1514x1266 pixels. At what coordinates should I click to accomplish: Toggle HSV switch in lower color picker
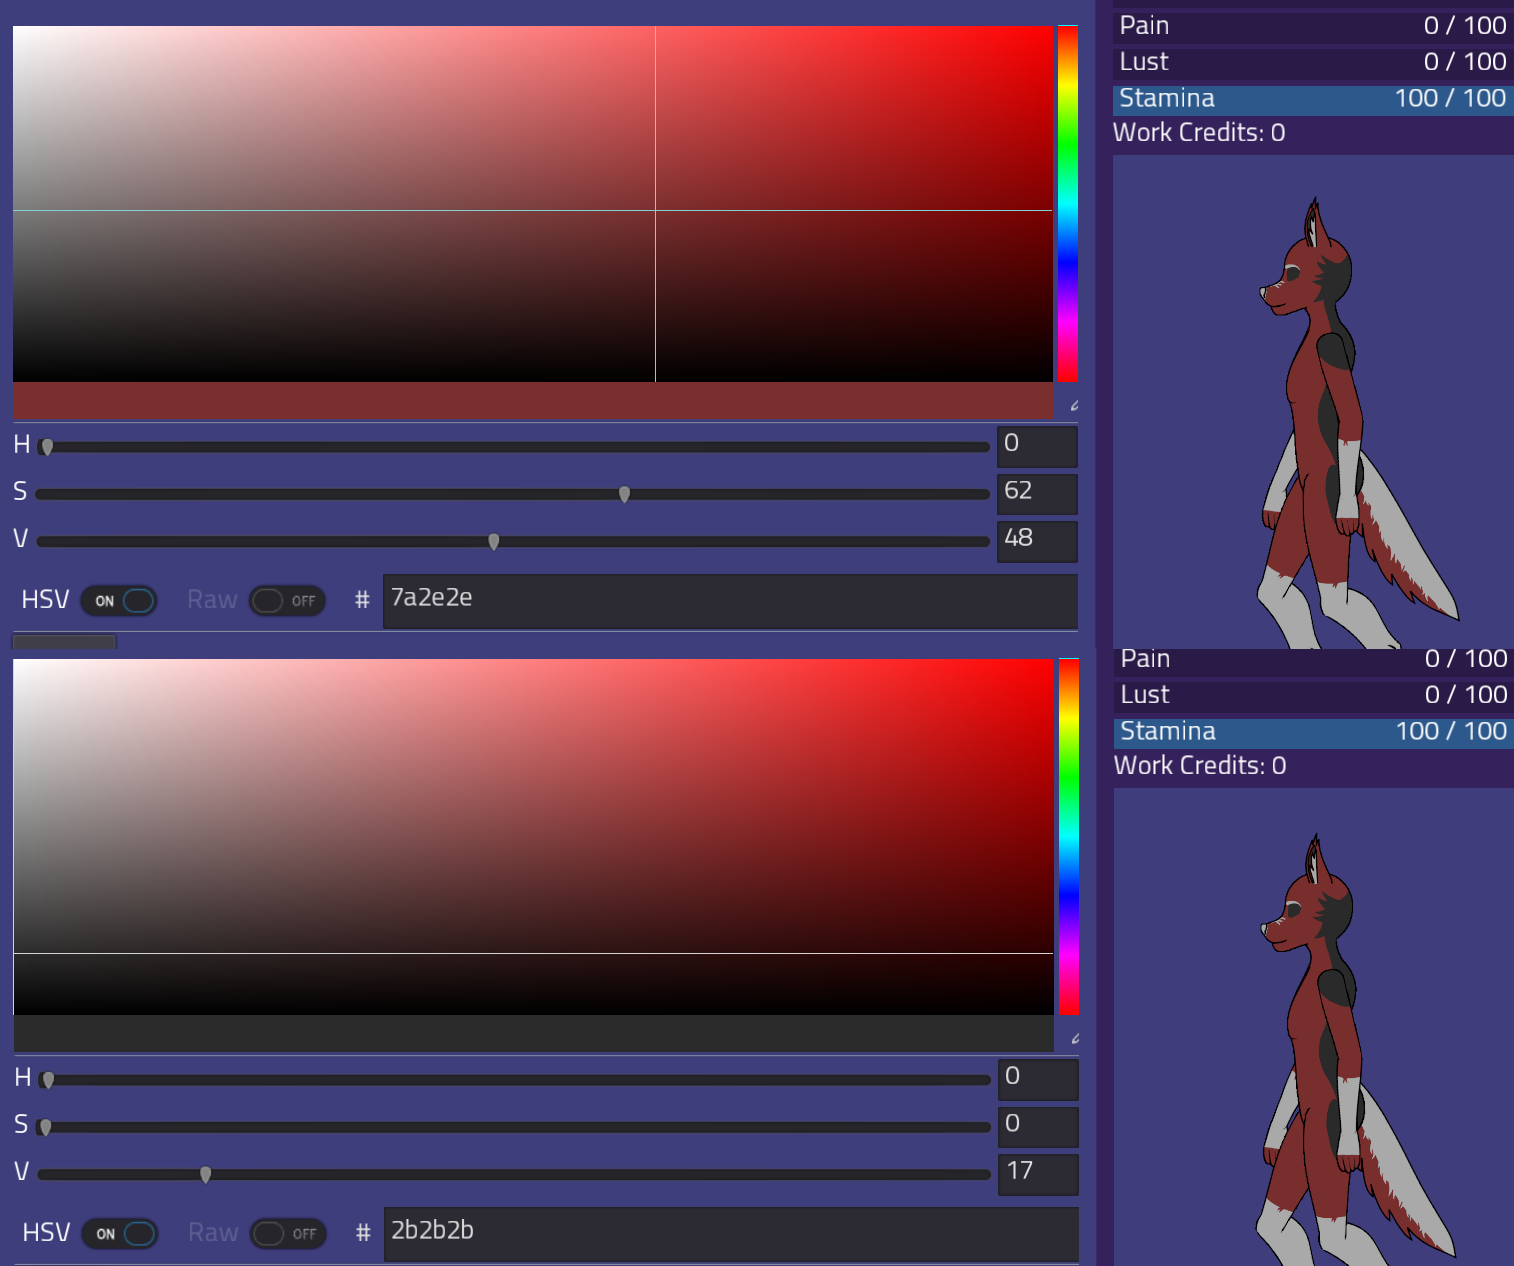120,1233
